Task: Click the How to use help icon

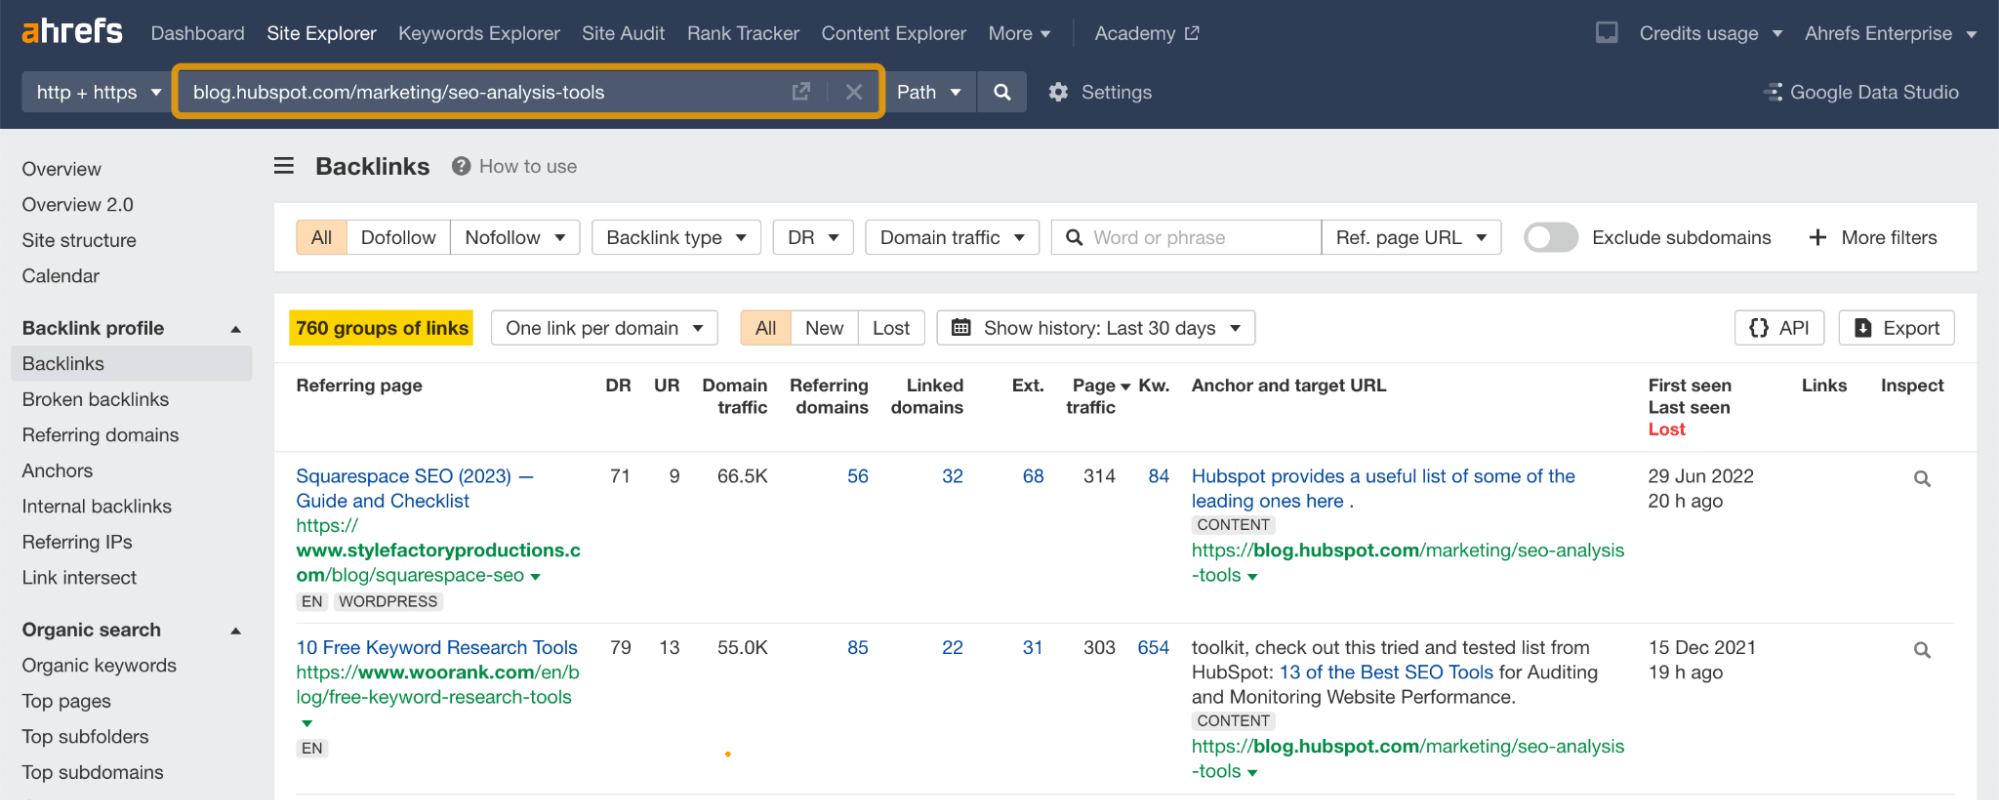Action: (x=461, y=166)
